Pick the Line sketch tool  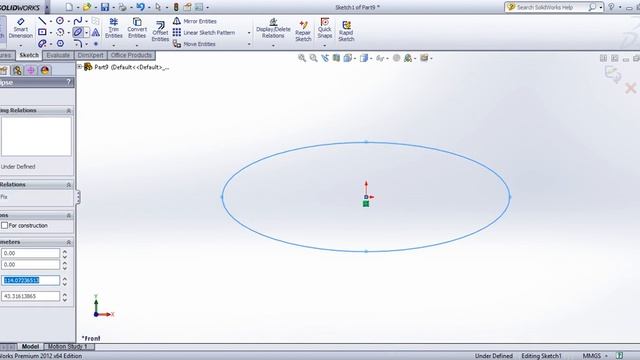click(x=42, y=20)
